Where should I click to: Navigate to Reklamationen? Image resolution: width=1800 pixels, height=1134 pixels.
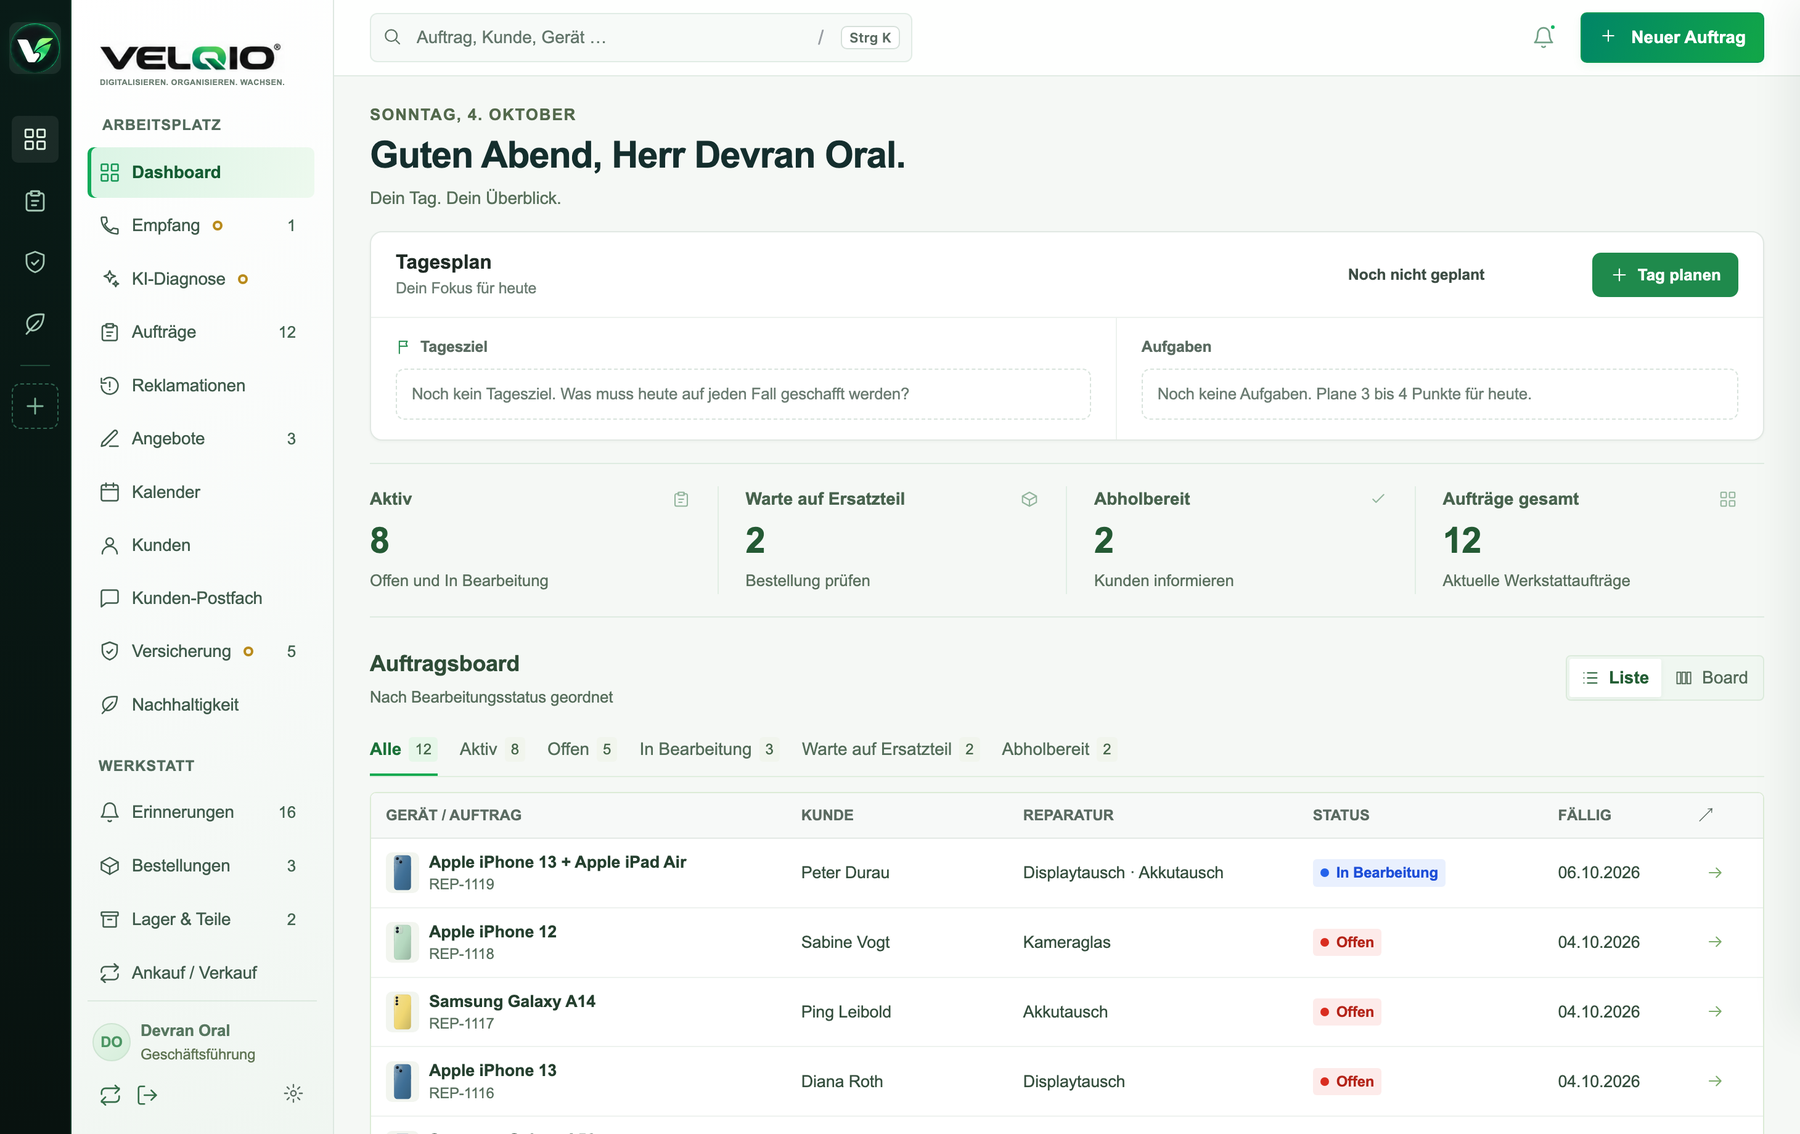[201, 385]
